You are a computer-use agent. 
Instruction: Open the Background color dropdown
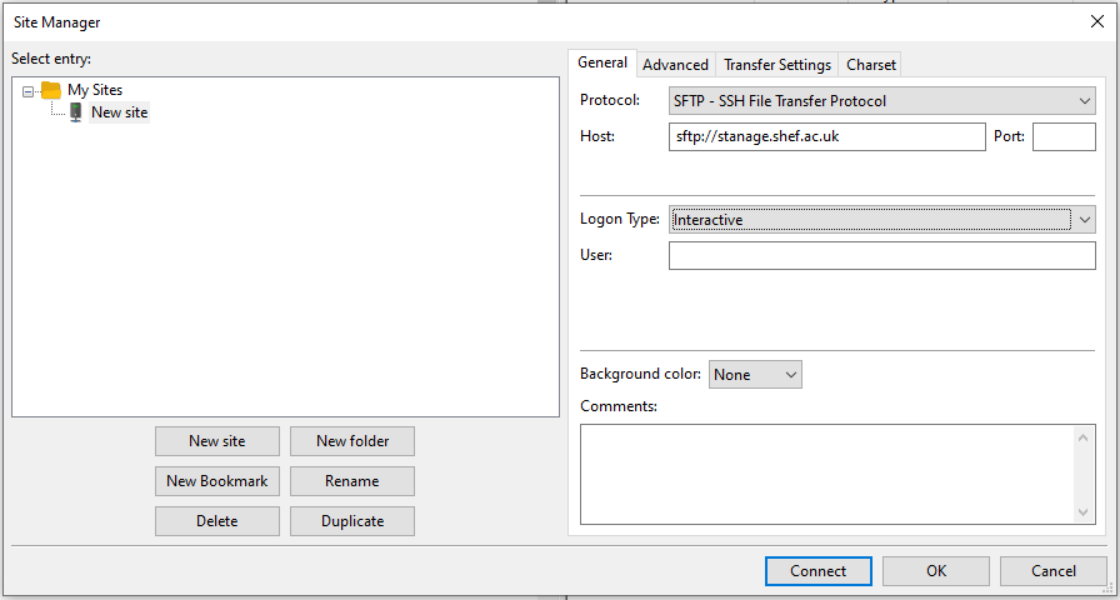[755, 374]
